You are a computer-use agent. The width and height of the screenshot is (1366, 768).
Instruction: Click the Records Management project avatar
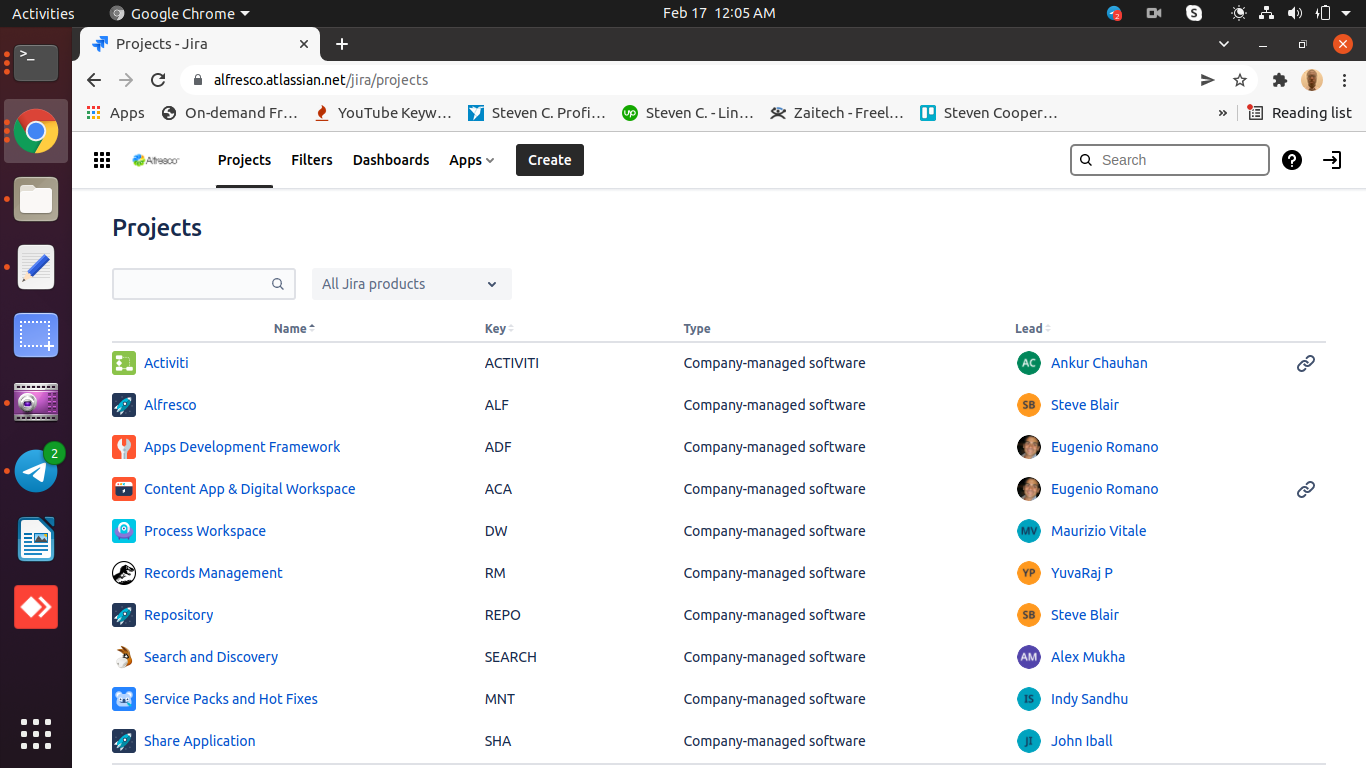pos(124,573)
